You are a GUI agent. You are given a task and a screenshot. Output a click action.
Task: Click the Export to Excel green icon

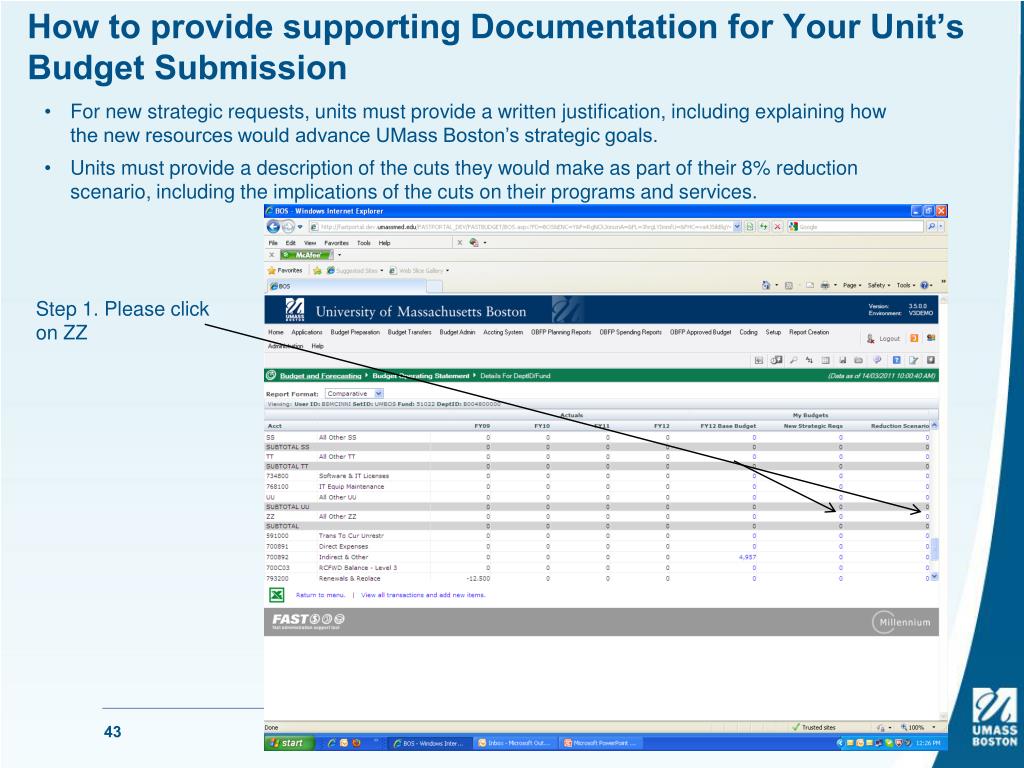coord(277,595)
